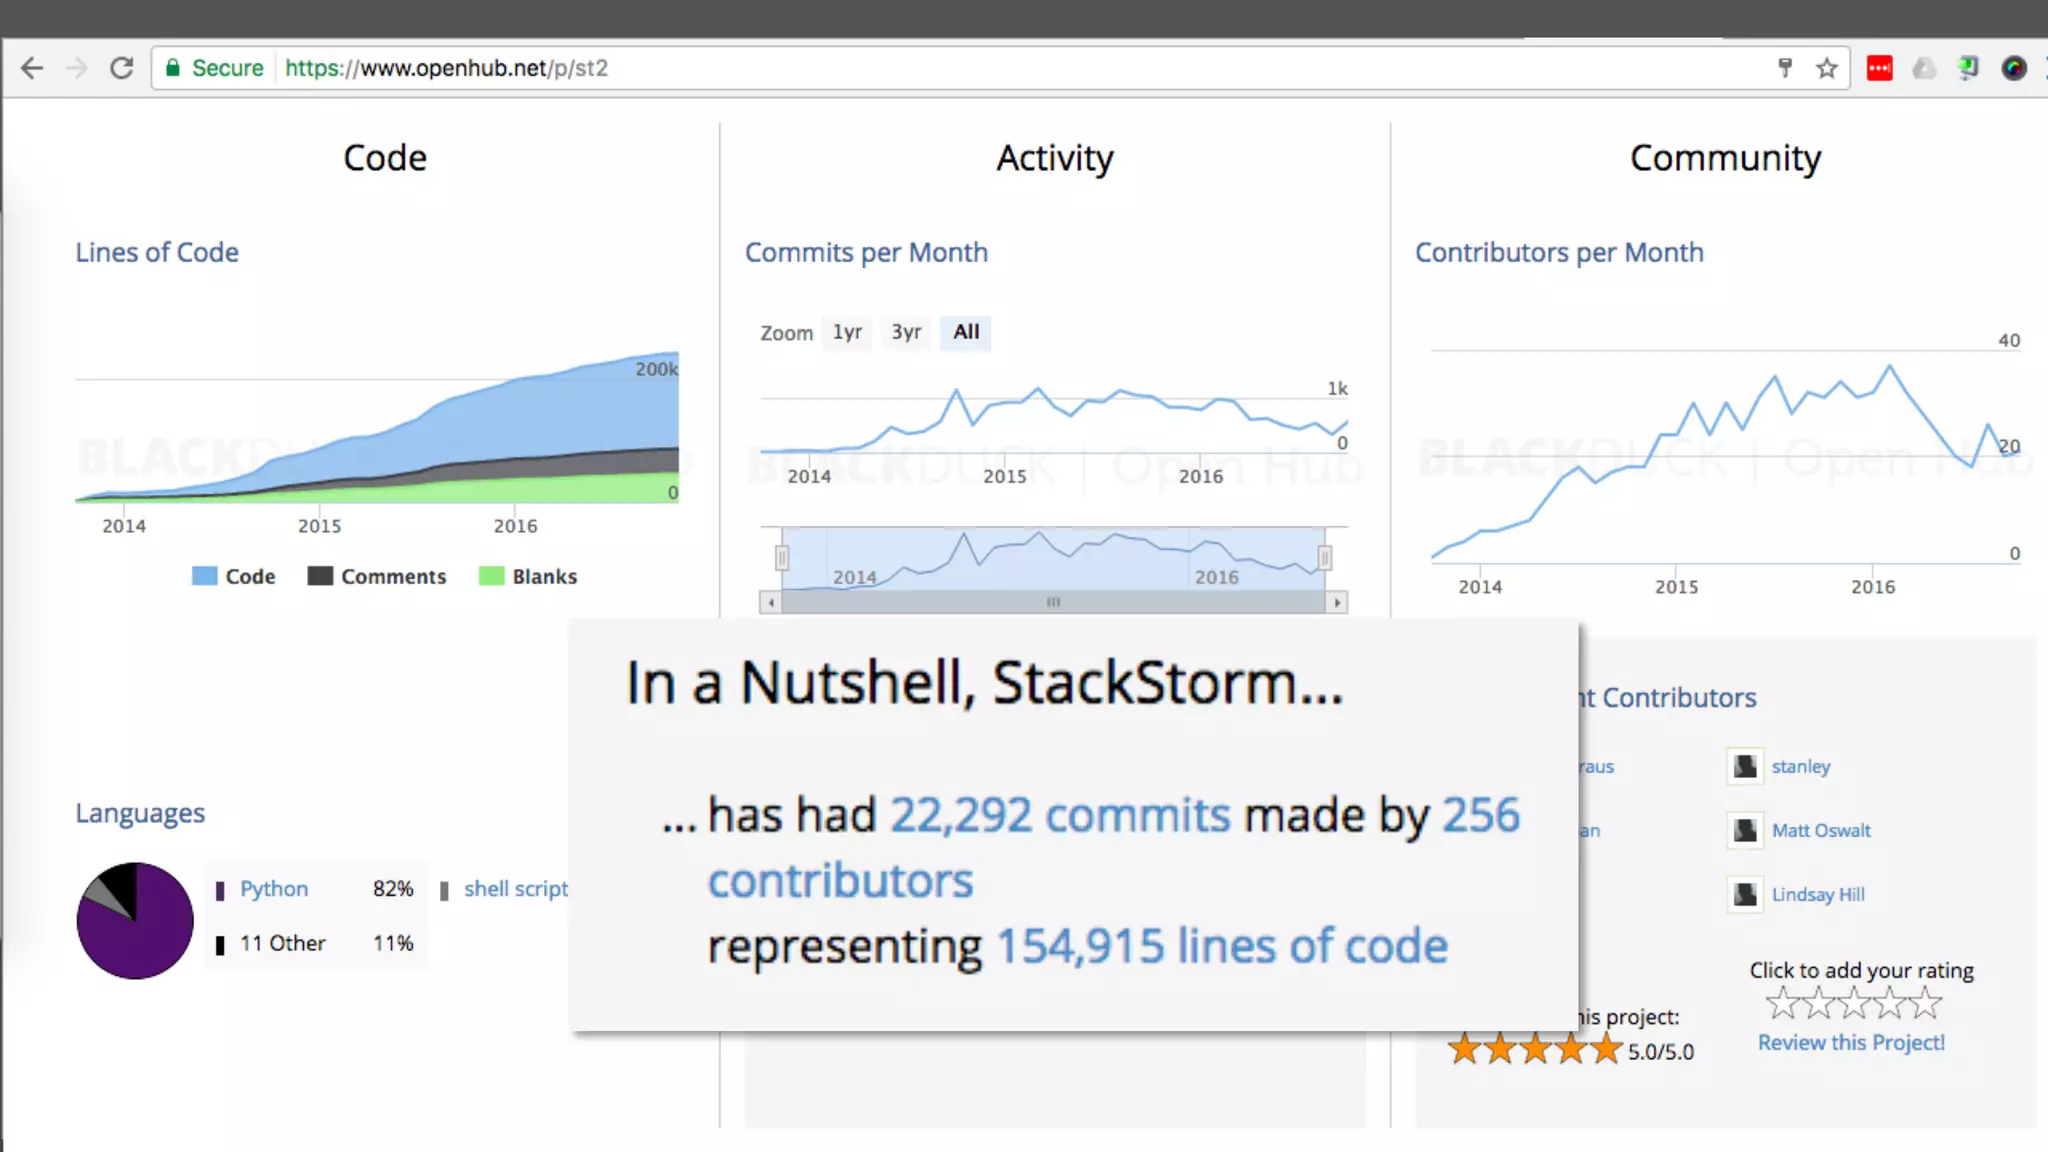2048x1152 pixels.
Task: Set commits chart zoom to 3yr
Action: (x=906, y=332)
